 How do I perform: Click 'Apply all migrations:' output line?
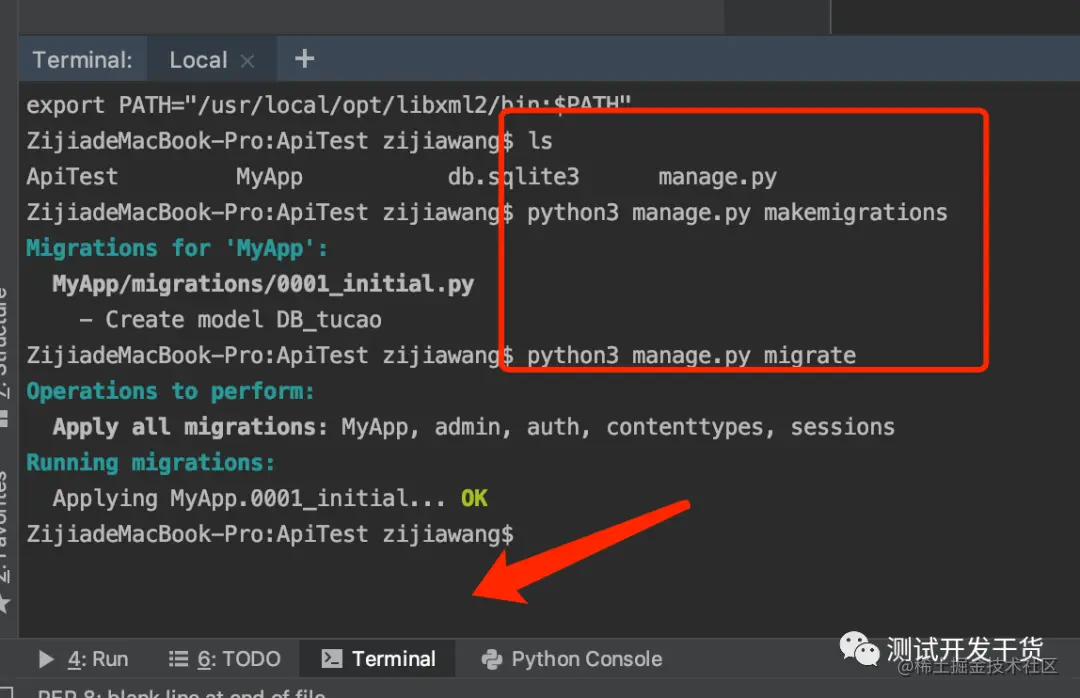tap(473, 427)
